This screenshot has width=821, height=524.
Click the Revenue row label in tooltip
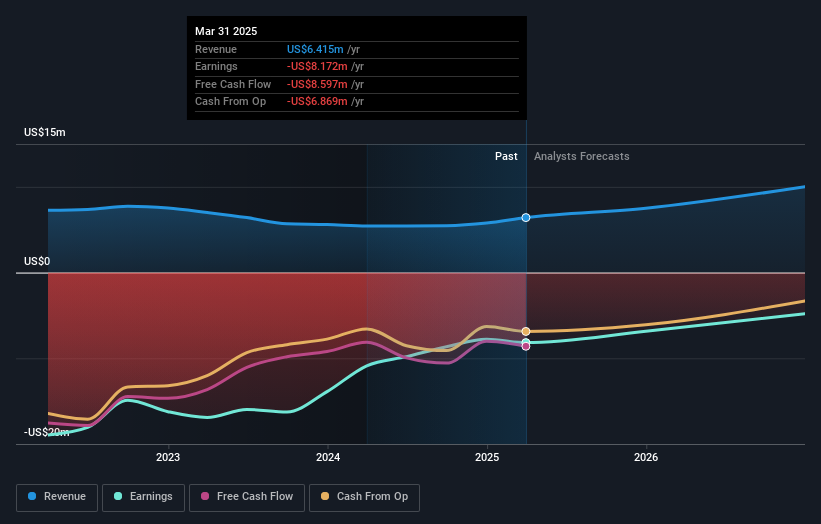click(x=216, y=49)
